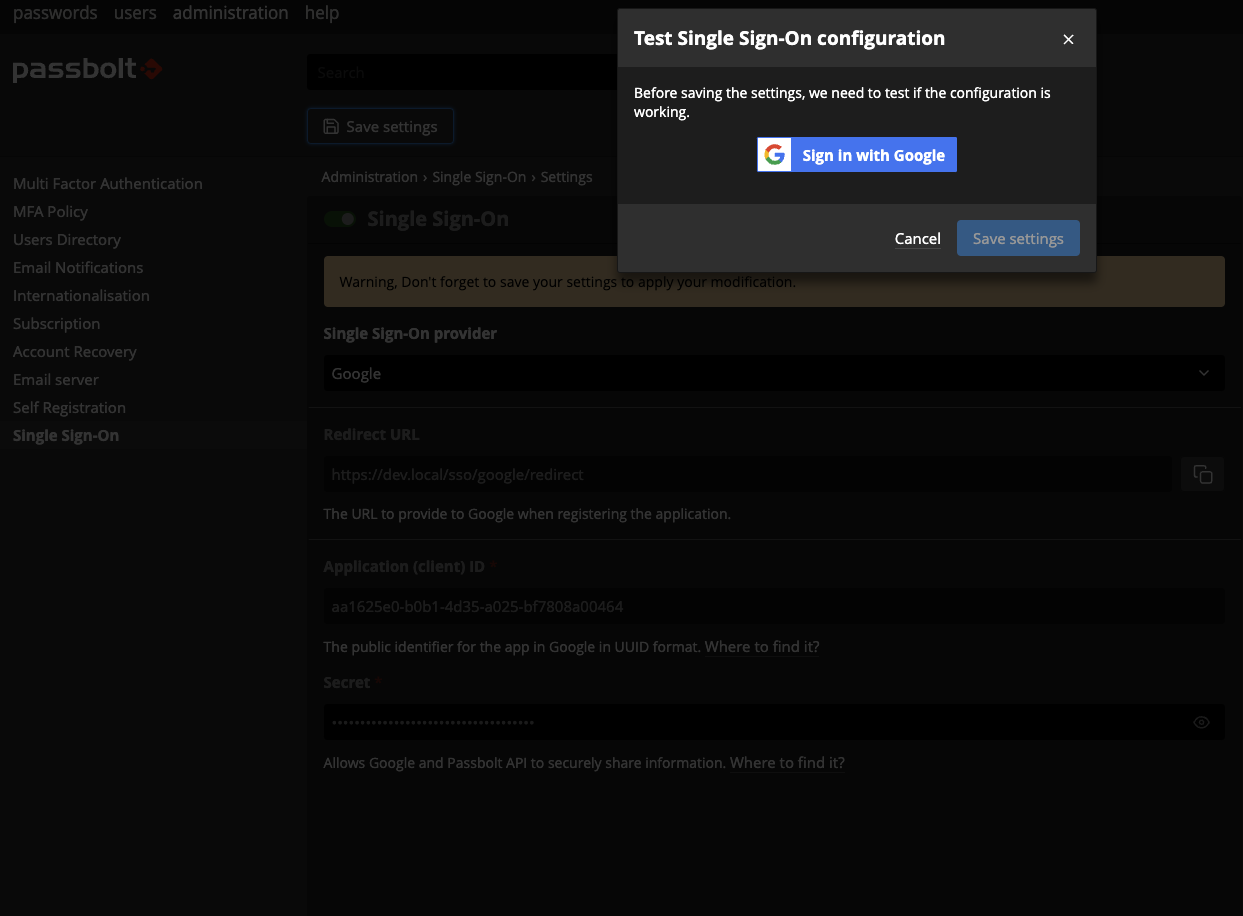Click the provider dropdown chevron arrow
Image resolution: width=1243 pixels, height=916 pixels.
[x=1204, y=373]
